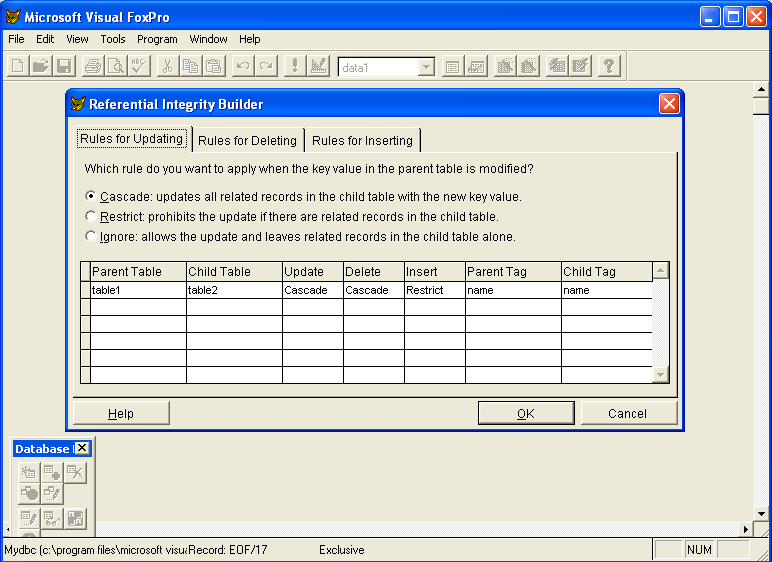Click the New file toolbar icon

coord(18,66)
